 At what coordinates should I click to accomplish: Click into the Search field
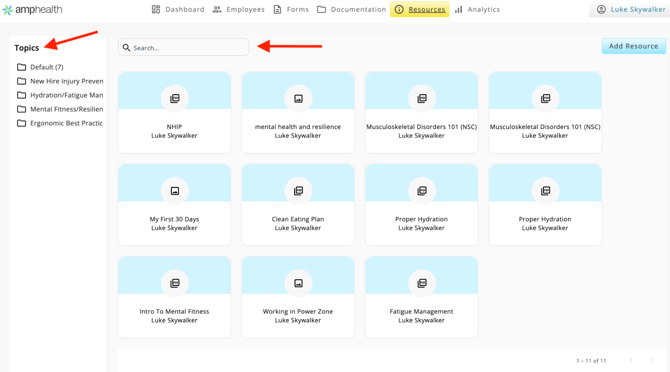coord(184,47)
